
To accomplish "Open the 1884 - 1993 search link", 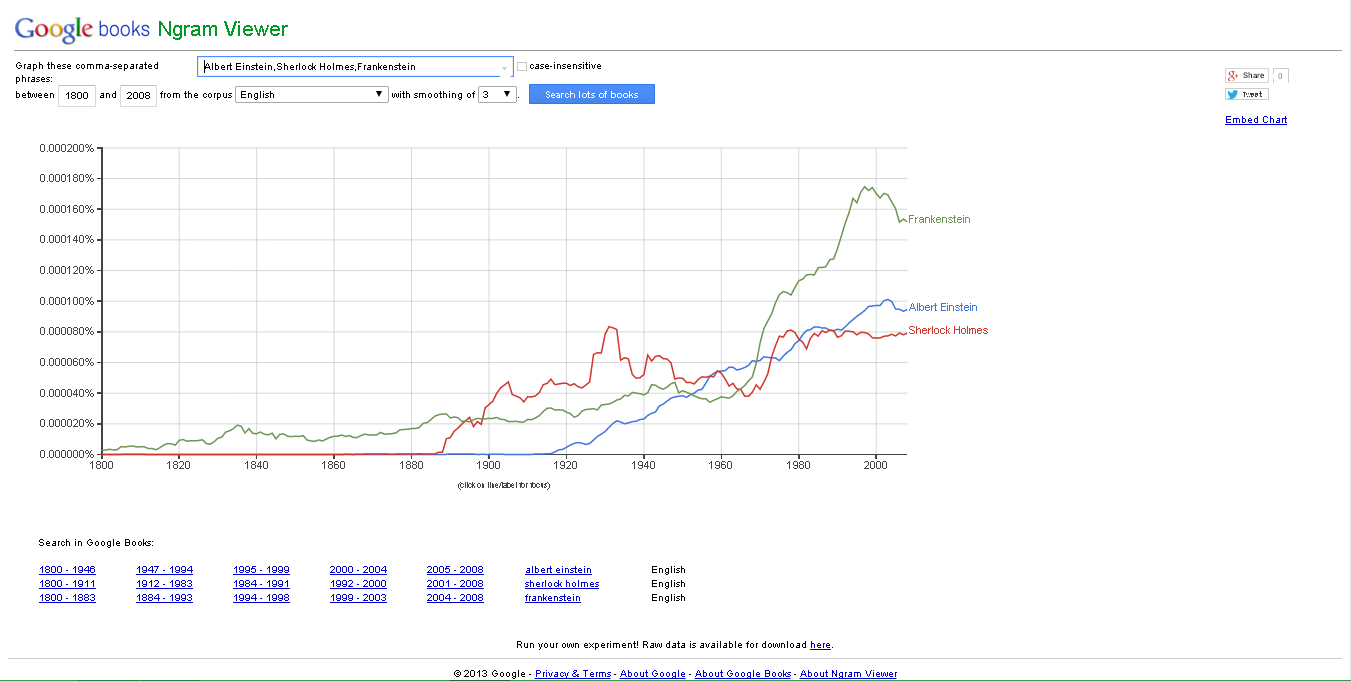I will click(165, 598).
